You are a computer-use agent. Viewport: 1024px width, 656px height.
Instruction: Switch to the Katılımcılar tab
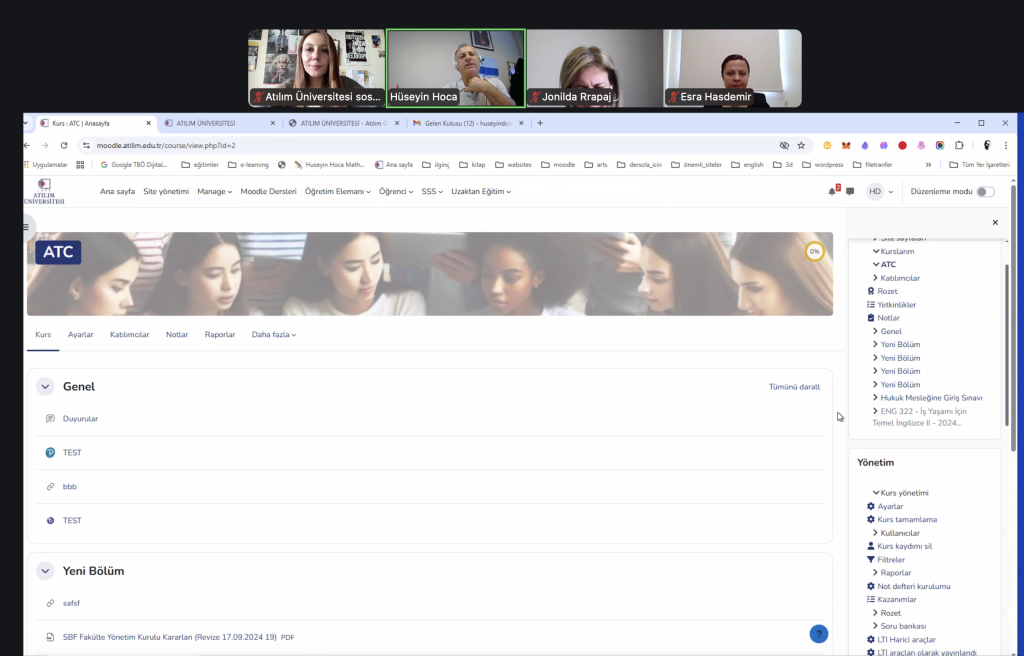[x=129, y=335]
